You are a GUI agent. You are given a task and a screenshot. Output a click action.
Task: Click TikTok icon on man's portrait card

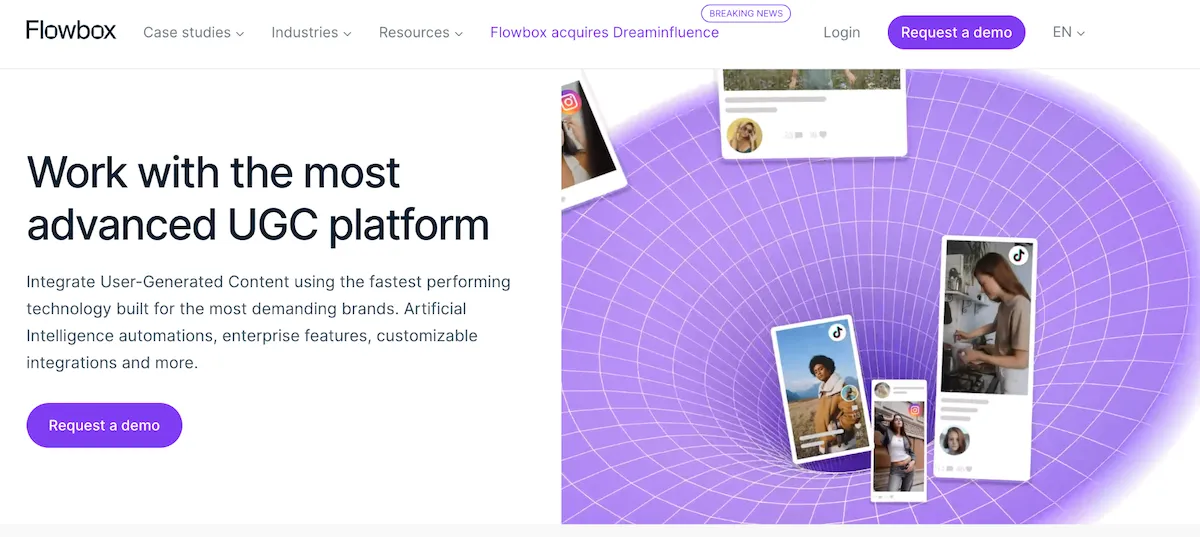837,333
